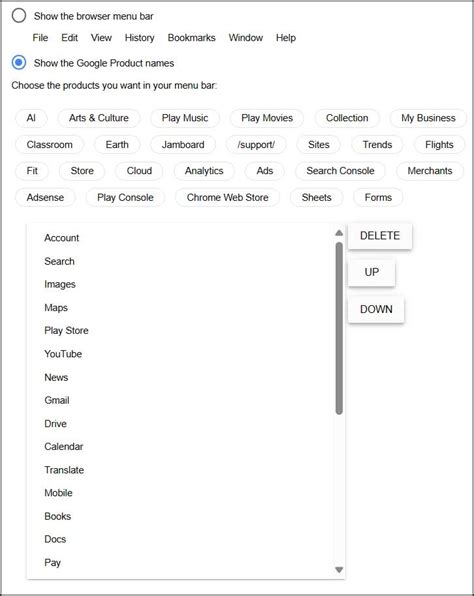Add the Adsense chip

click(45, 197)
